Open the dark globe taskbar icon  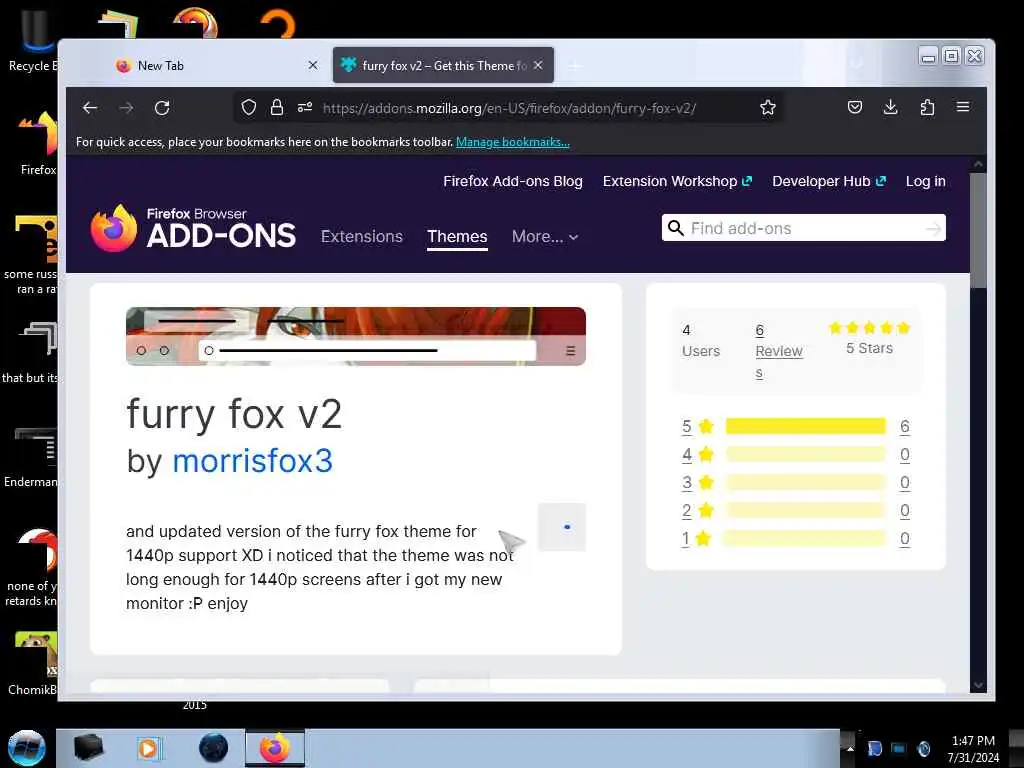coord(213,748)
